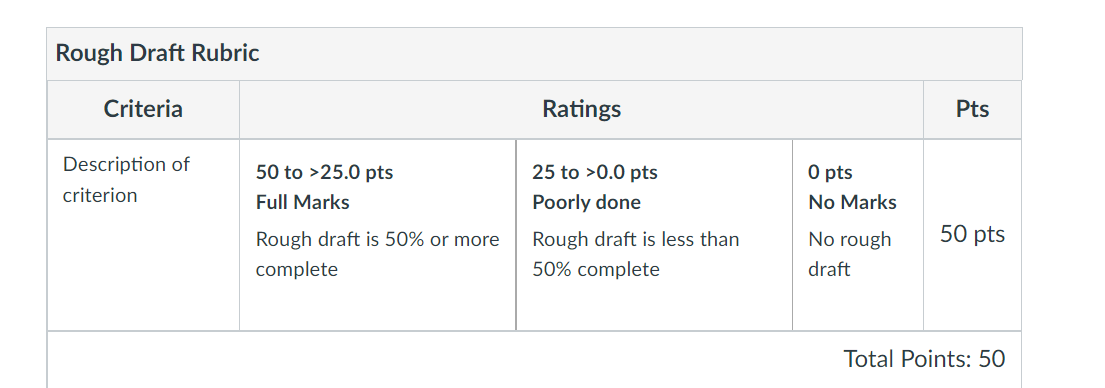Select the Full Marks rating cell
This screenshot has height=388, width=1105.
[x=378, y=234]
